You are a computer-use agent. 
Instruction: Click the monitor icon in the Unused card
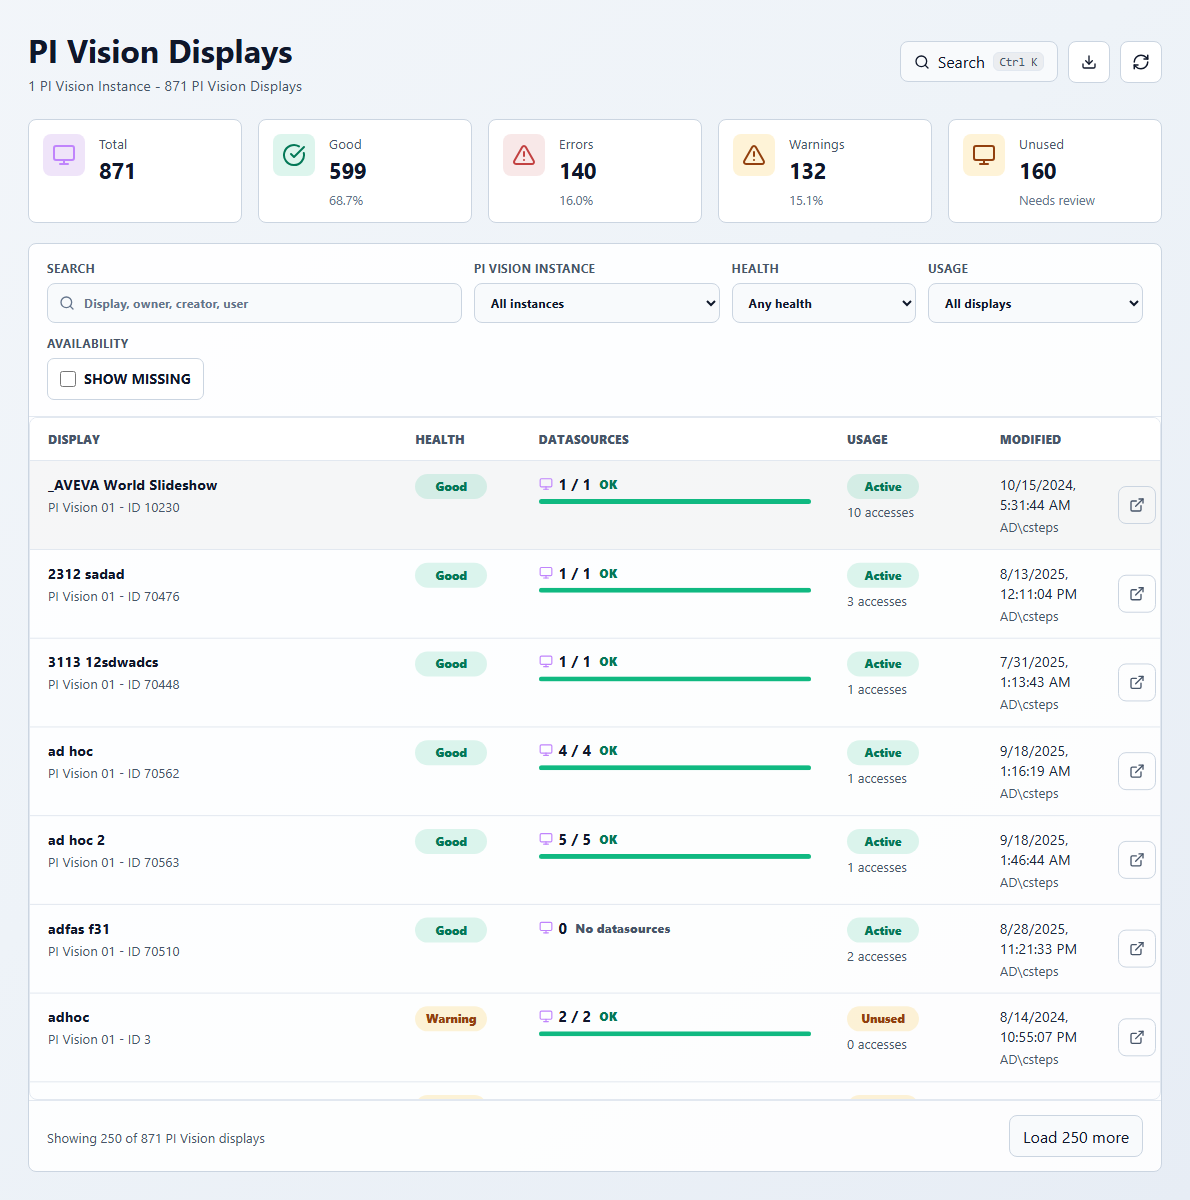click(984, 155)
